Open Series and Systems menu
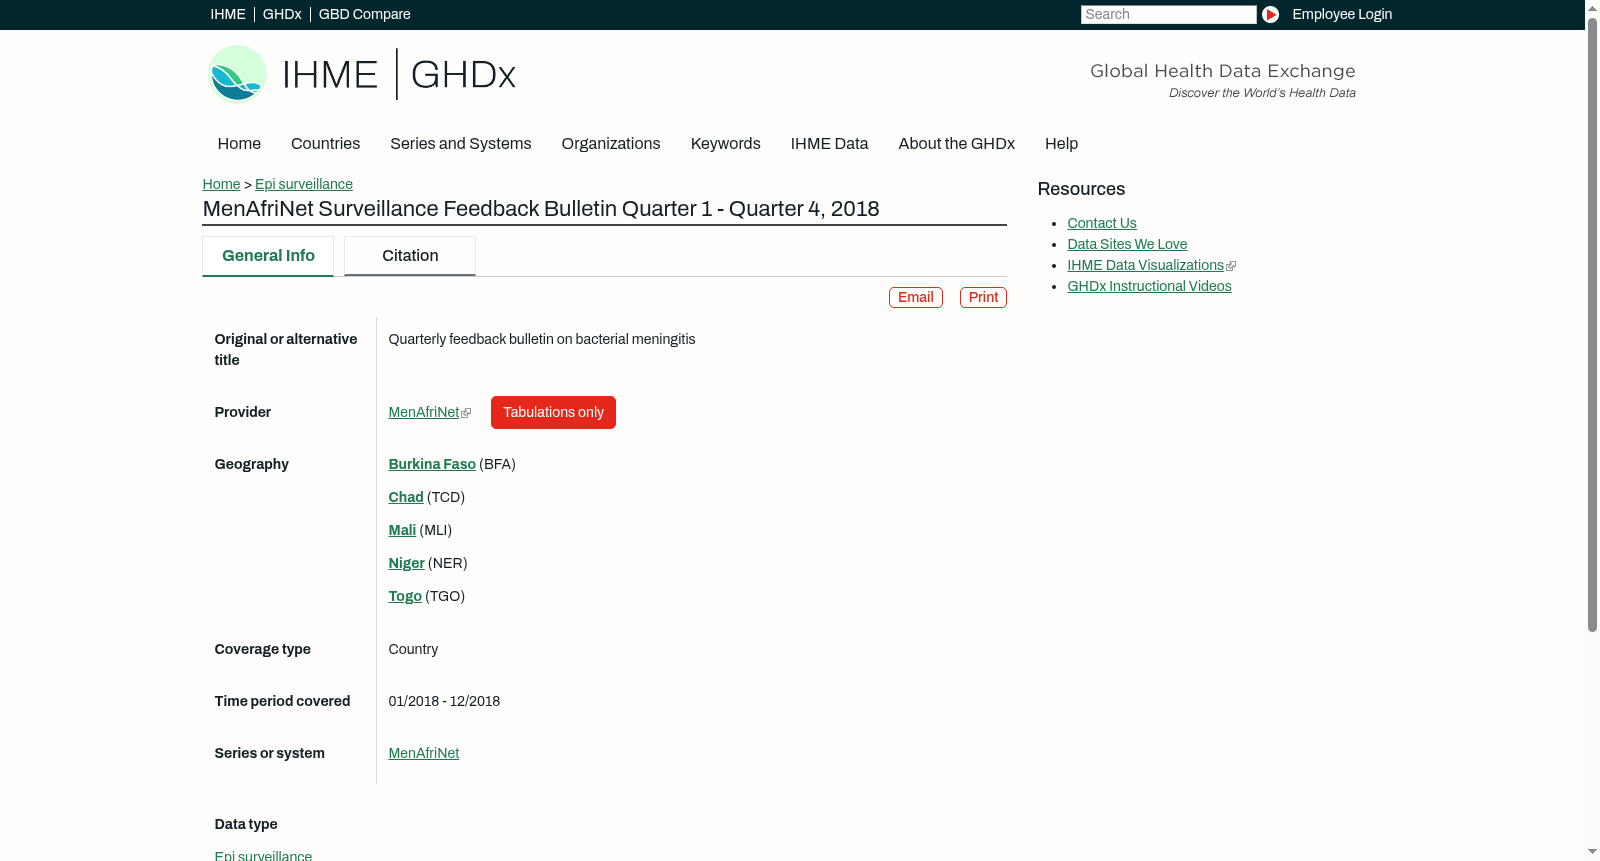The height and width of the screenshot is (861, 1600). (x=460, y=144)
